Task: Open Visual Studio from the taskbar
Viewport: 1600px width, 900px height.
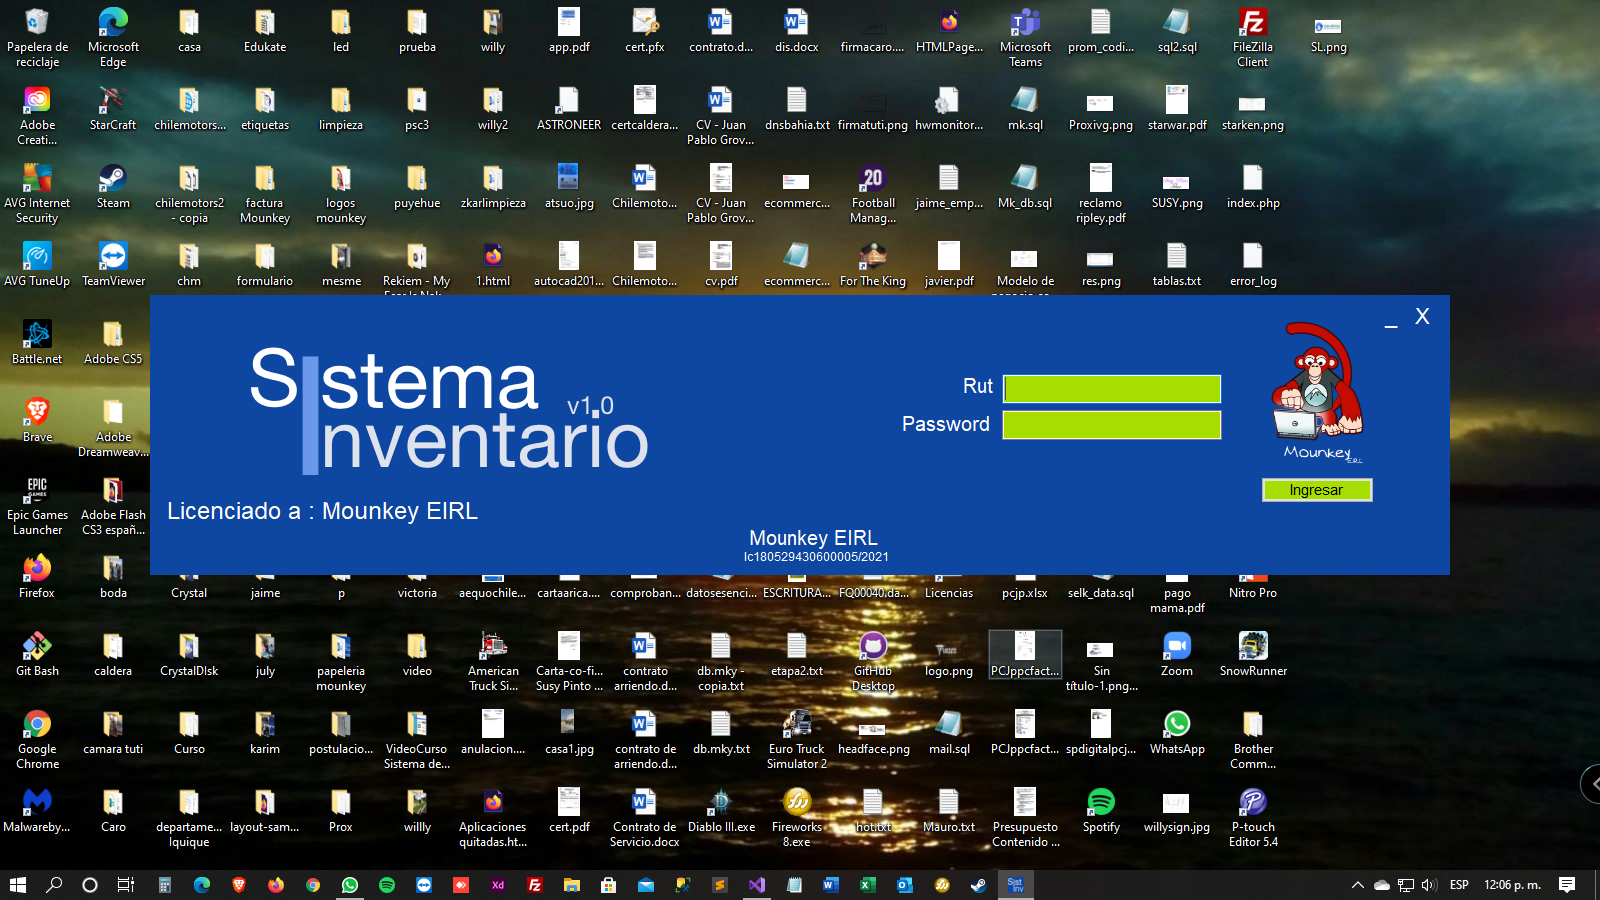Action: (x=757, y=885)
